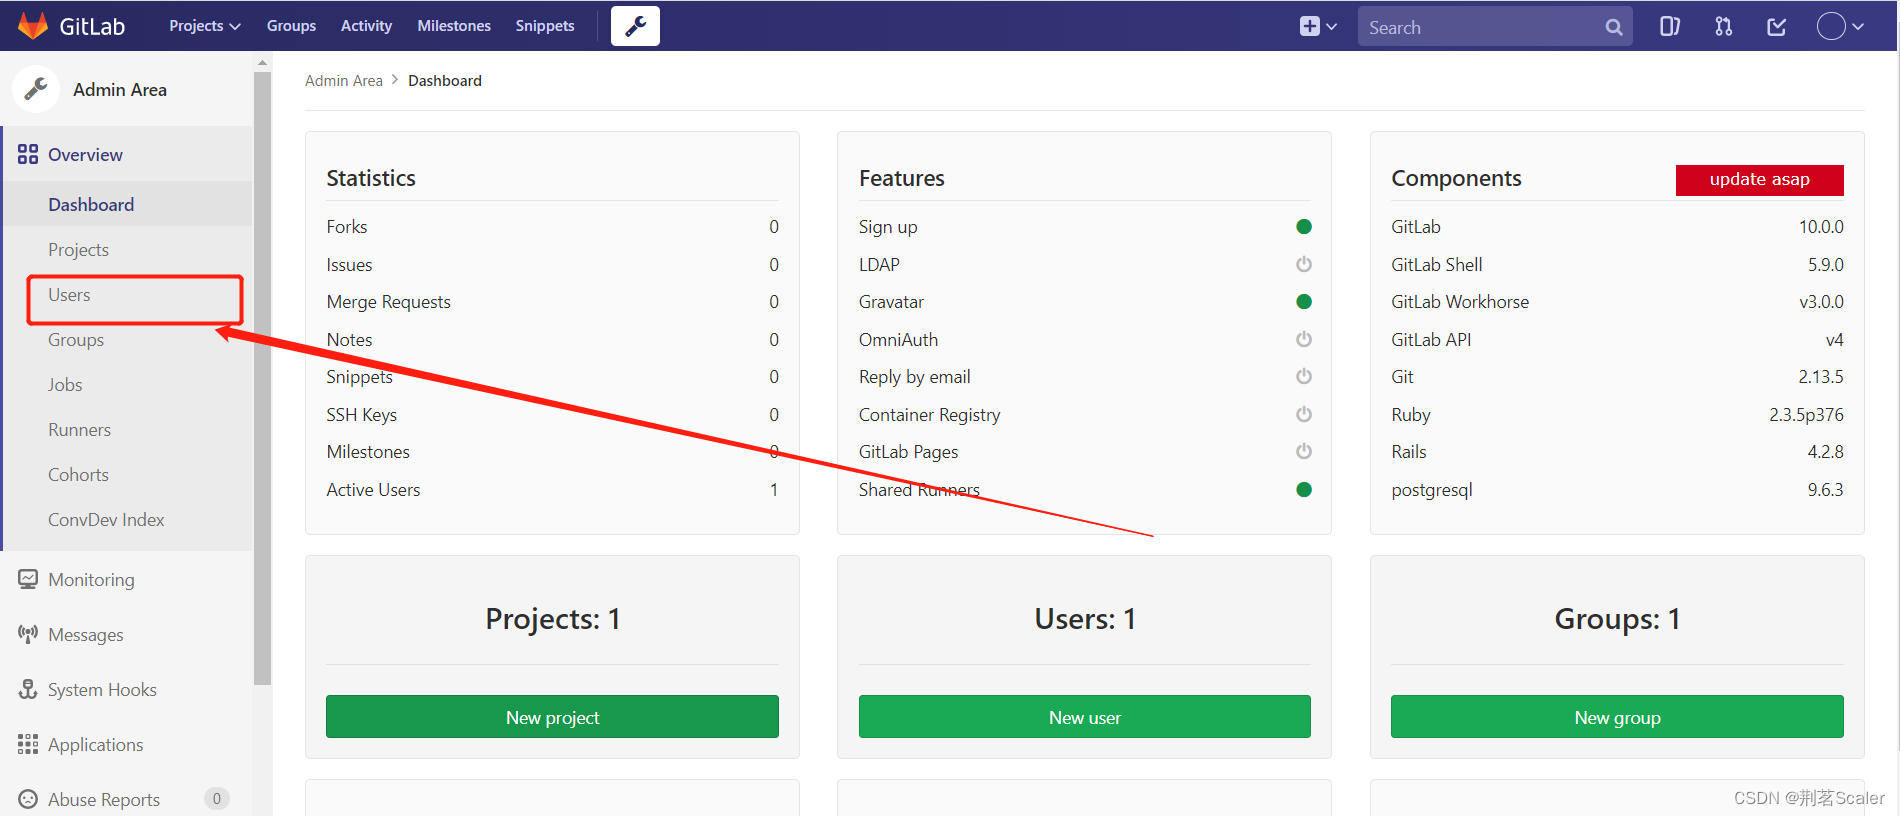
Task: Select Dashboard in the sidebar
Action: (128, 204)
